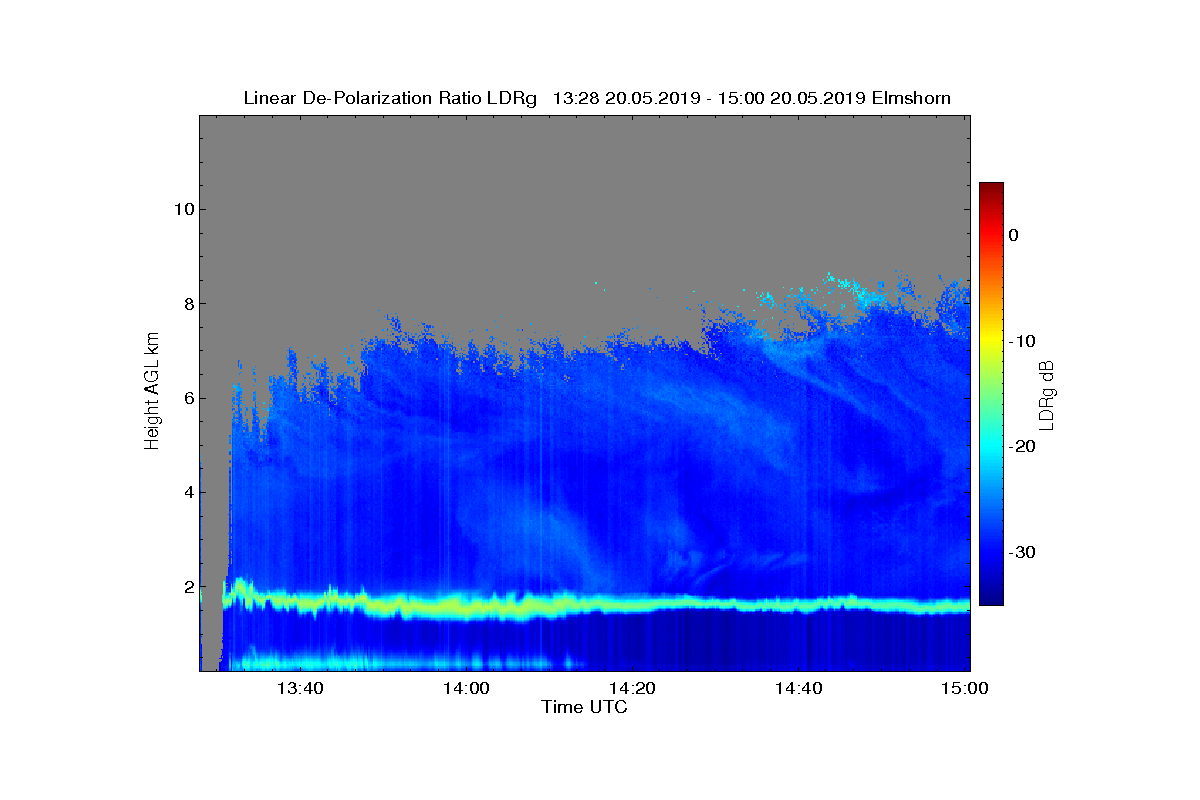Click the plot title text
Screen dimensions: 1200x800
click(597, 98)
